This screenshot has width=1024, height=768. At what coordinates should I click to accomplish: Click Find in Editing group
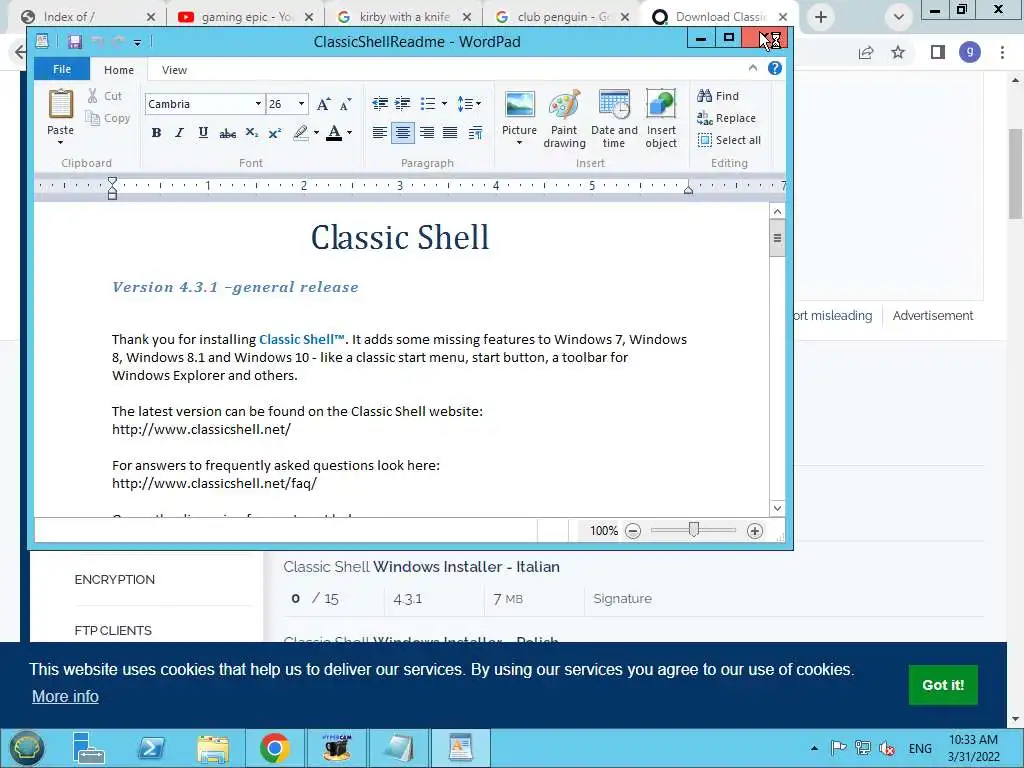point(718,96)
